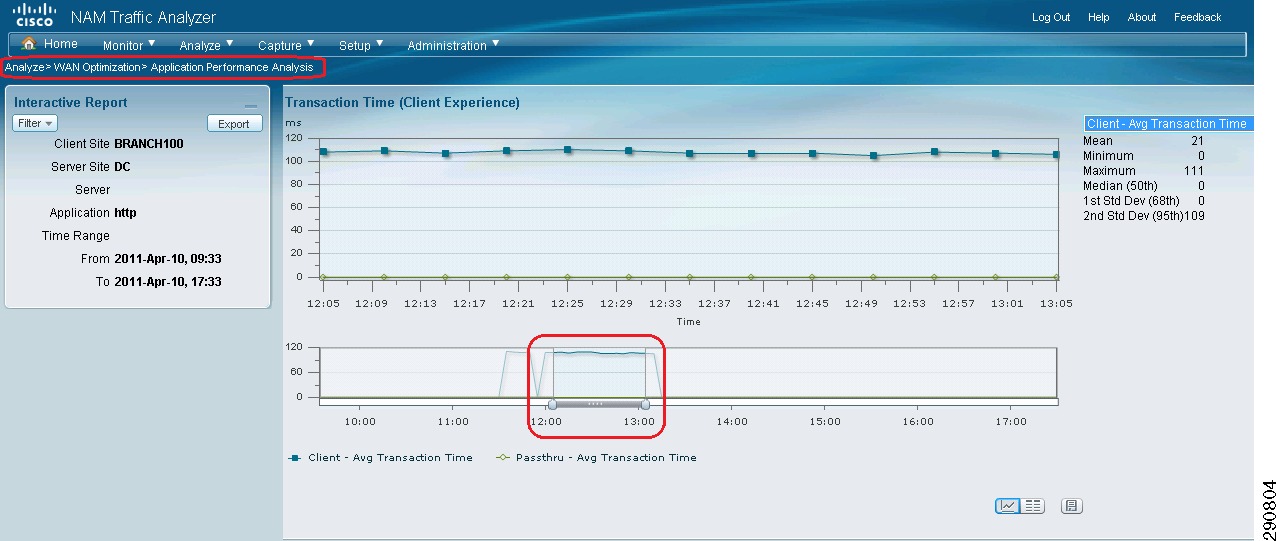Click the Interactive Report panel title
The width and height of the screenshot is (1276, 541).
pyautogui.click(x=71, y=102)
